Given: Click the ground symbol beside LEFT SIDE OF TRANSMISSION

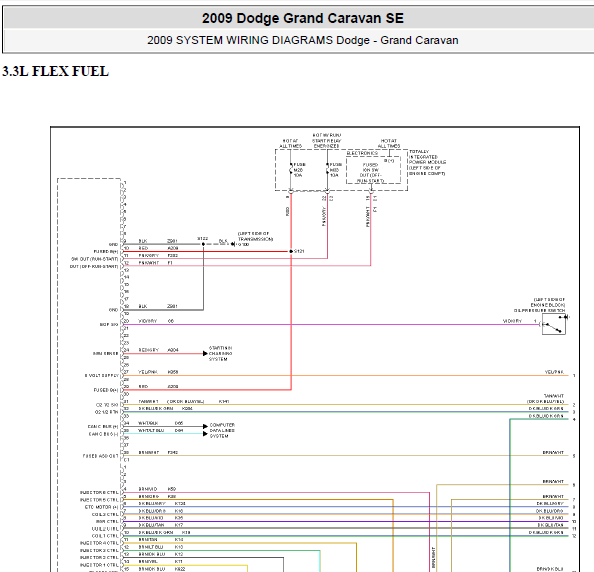Looking at the screenshot, I should tap(233, 244).
